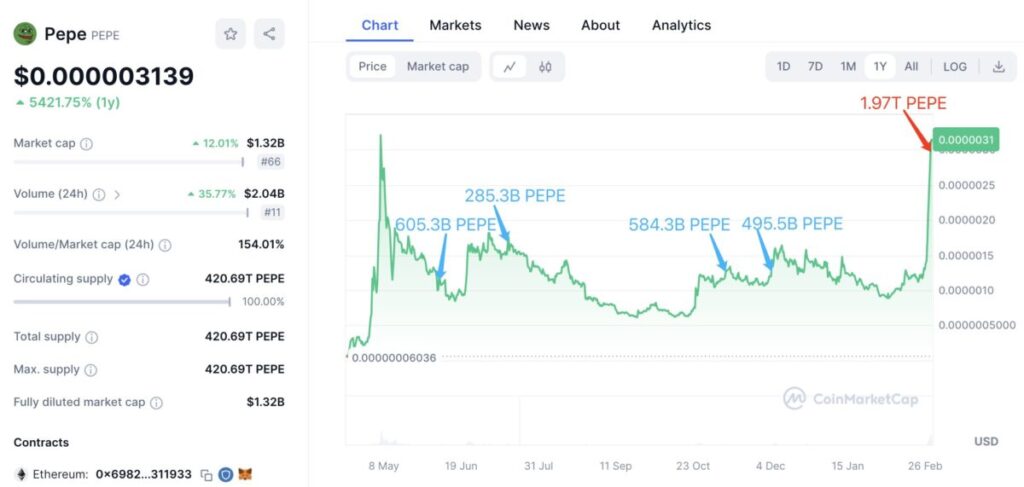The height and width of the screenshot is (487, 1024).
Task: Switch to the Analytics tab
Action: click(x=681, y=25)
